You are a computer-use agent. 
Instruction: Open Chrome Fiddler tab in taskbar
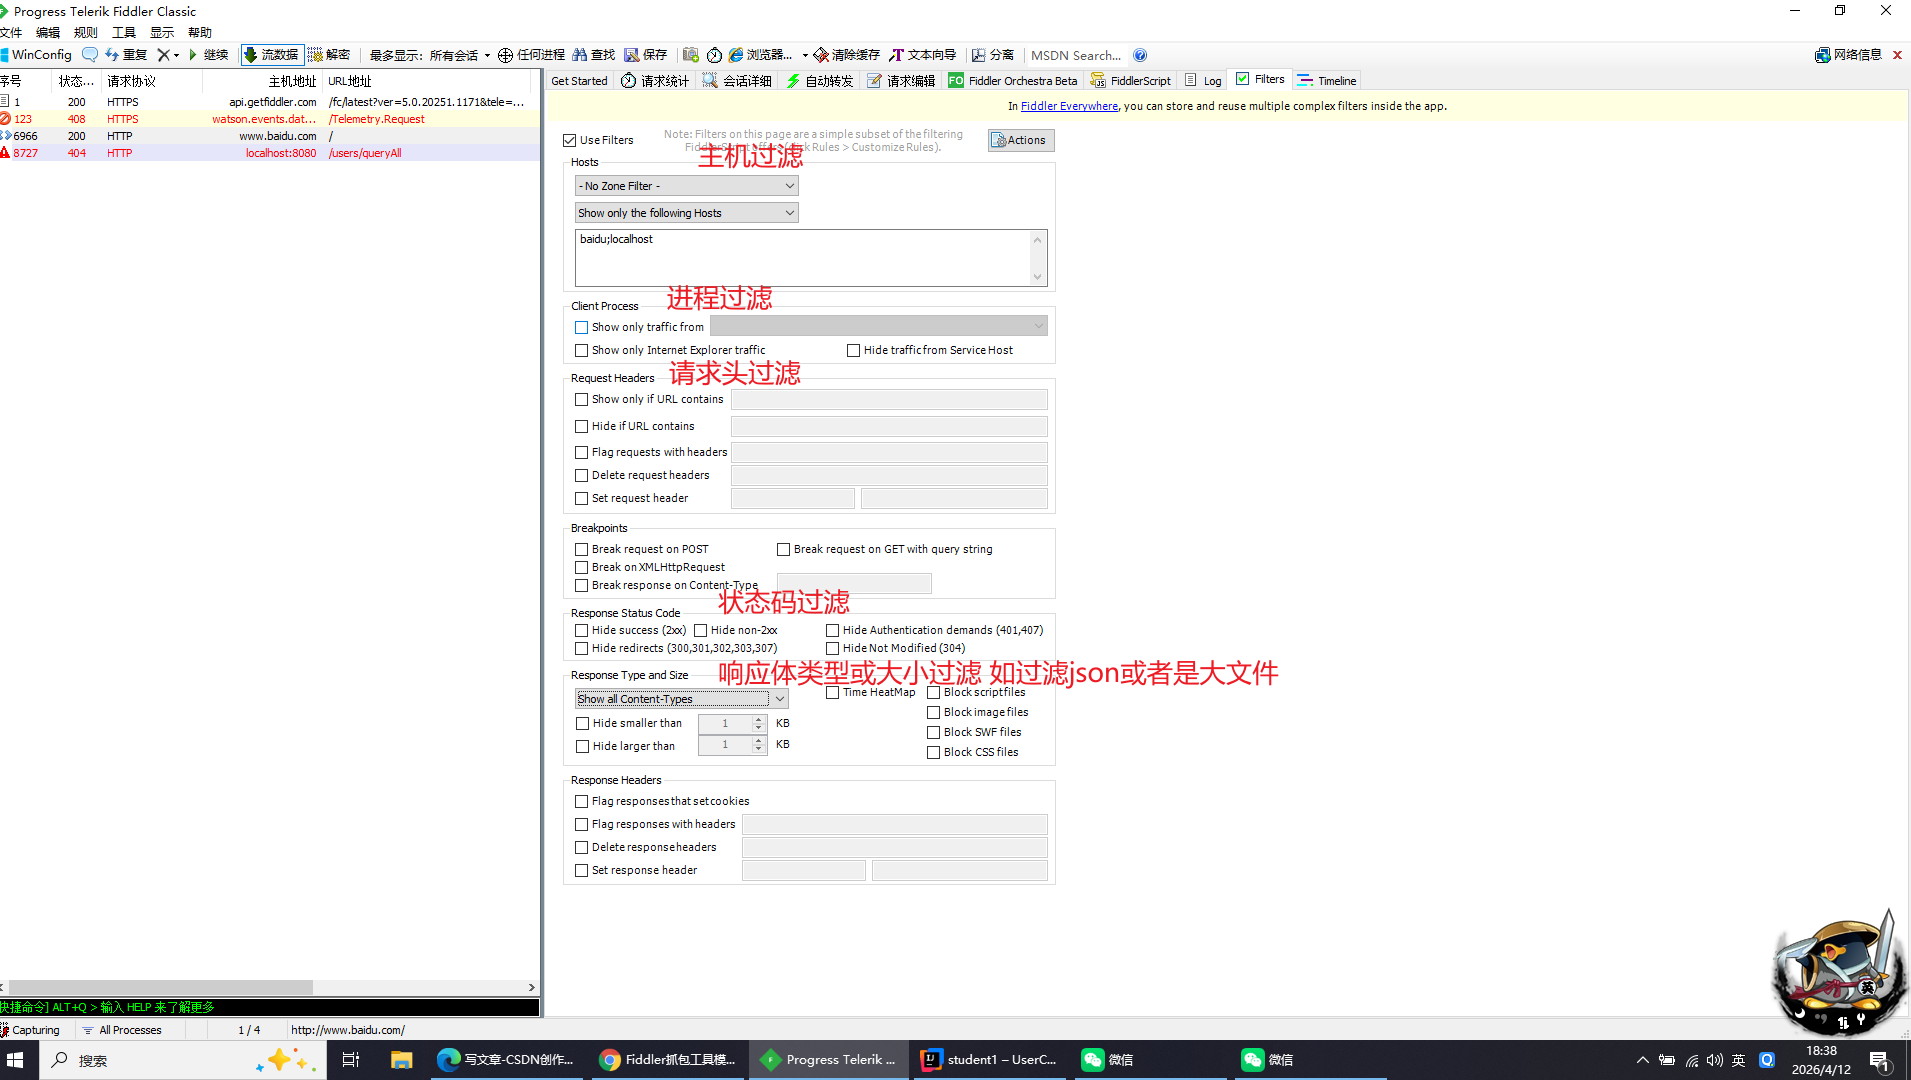(668, 1060)
